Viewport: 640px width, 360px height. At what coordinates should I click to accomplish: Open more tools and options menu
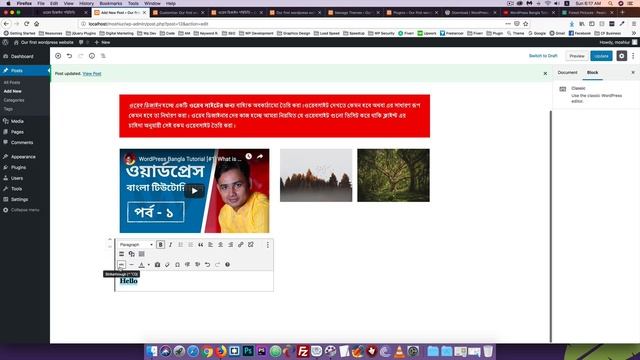point(633,56)
